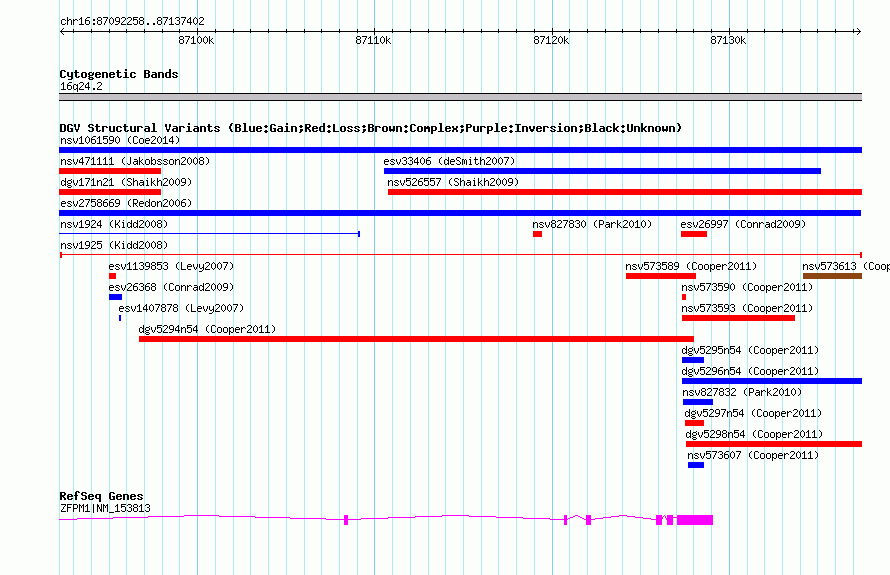Click the 87100k ruler tick label
Image resolution: width=890 pixels, height=575 pixels.
point(196,40)
